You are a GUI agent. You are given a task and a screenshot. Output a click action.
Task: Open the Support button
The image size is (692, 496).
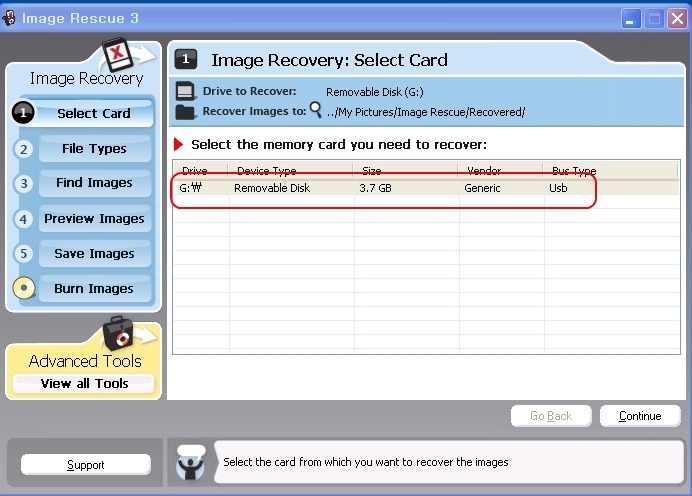(x=86, y=465)
